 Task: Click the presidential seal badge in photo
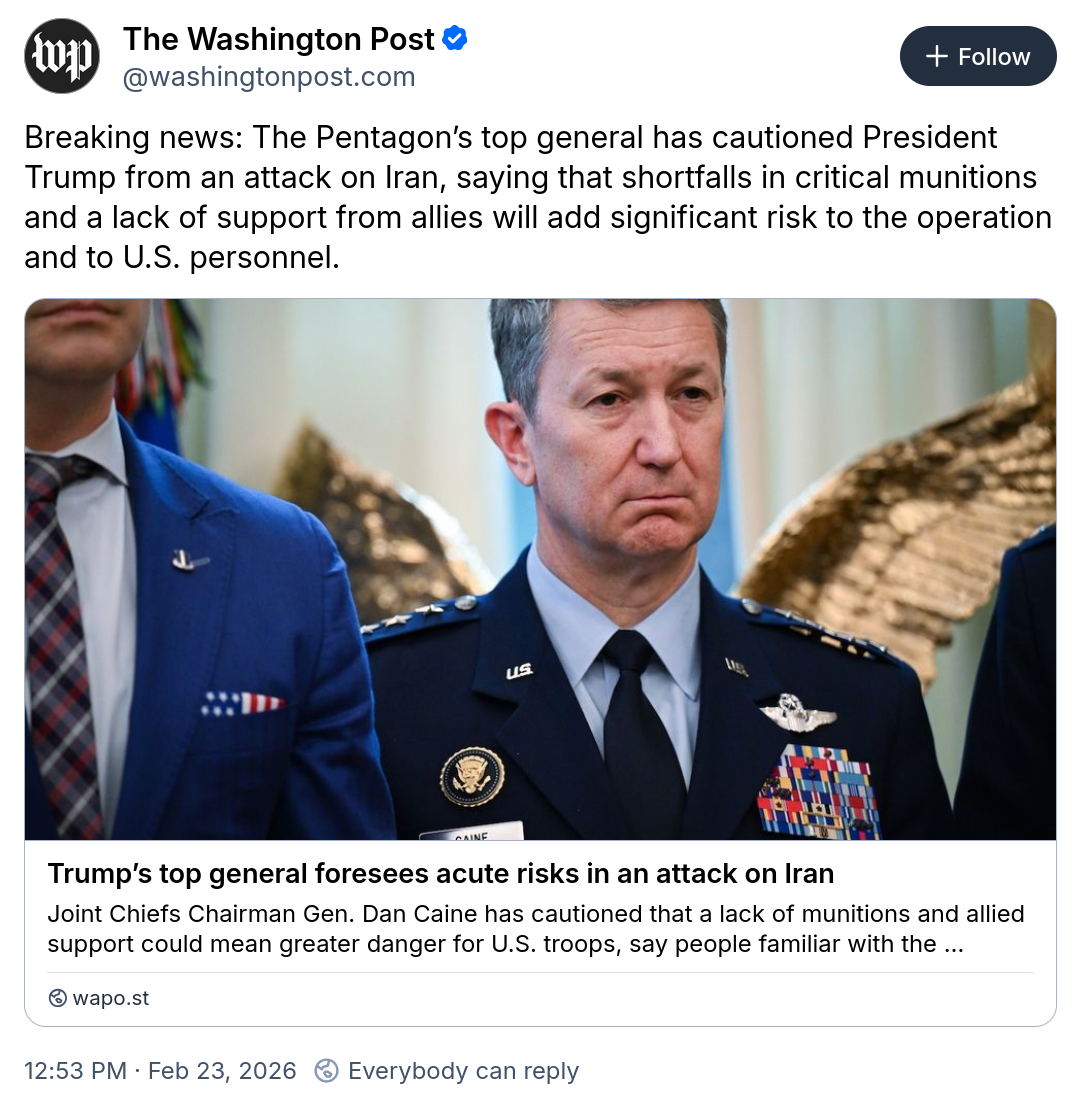click(x=472, y=776)
